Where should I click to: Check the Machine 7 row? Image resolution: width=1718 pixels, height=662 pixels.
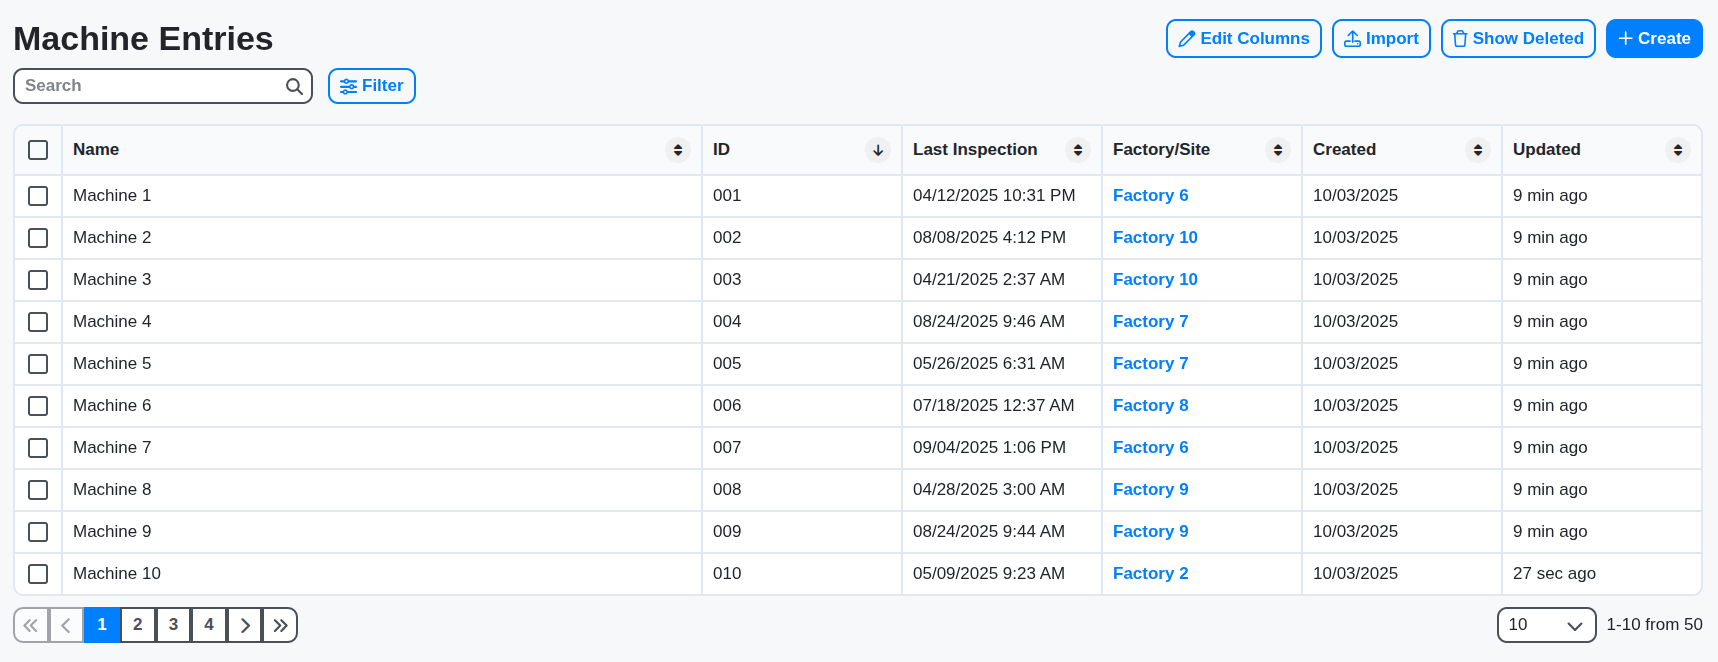tap(38, 448)
